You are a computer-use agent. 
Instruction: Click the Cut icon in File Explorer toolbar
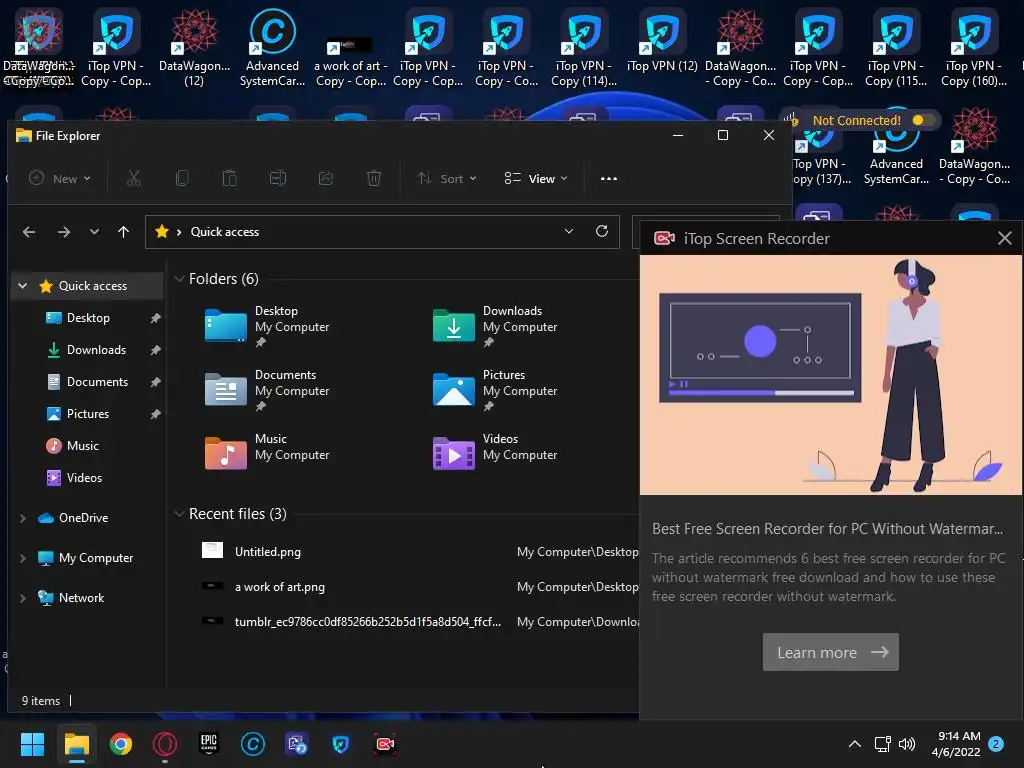click(134, 178)
